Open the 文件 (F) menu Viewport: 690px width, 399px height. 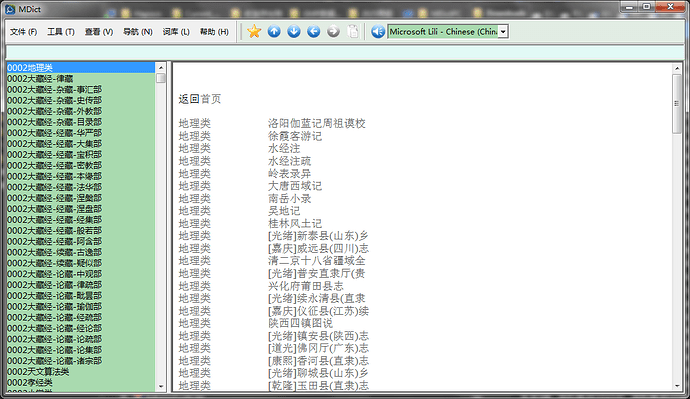[23, 32]
